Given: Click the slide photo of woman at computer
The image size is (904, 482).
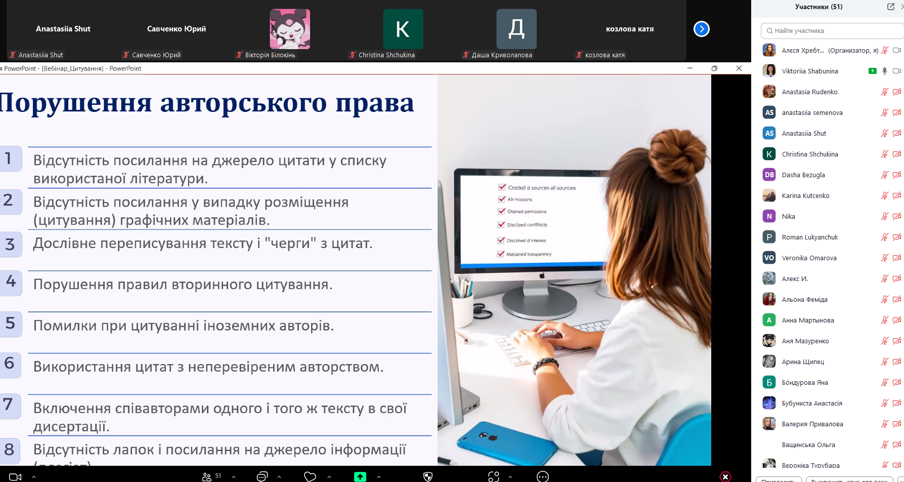Looking at the screenshot, I should click(574, 270).
